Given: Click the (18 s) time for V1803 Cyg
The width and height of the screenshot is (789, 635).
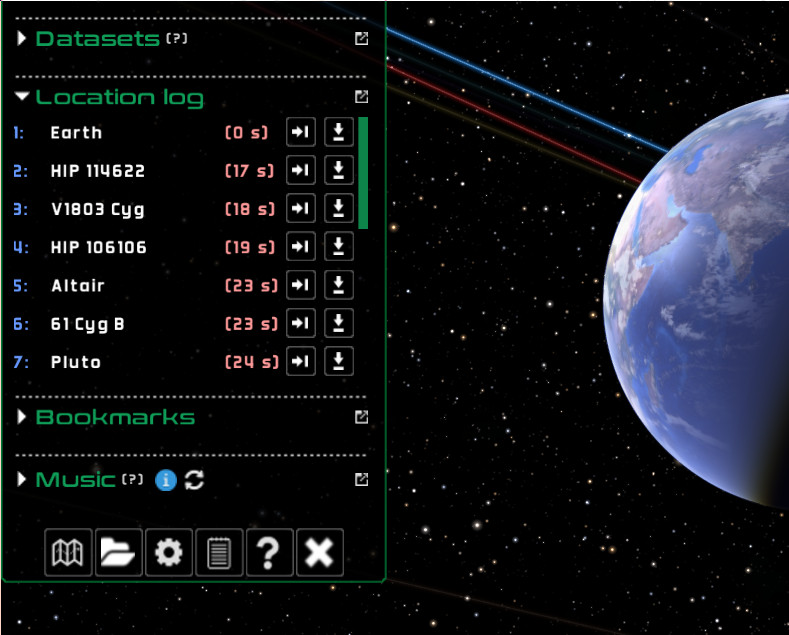Looking at the screenshot, I should [250, 209].
